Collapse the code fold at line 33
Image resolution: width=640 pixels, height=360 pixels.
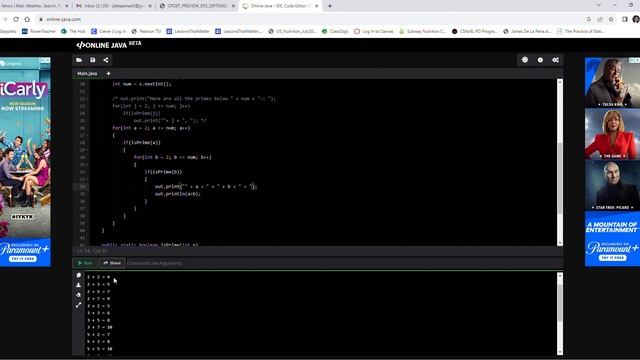coord(87,180)
